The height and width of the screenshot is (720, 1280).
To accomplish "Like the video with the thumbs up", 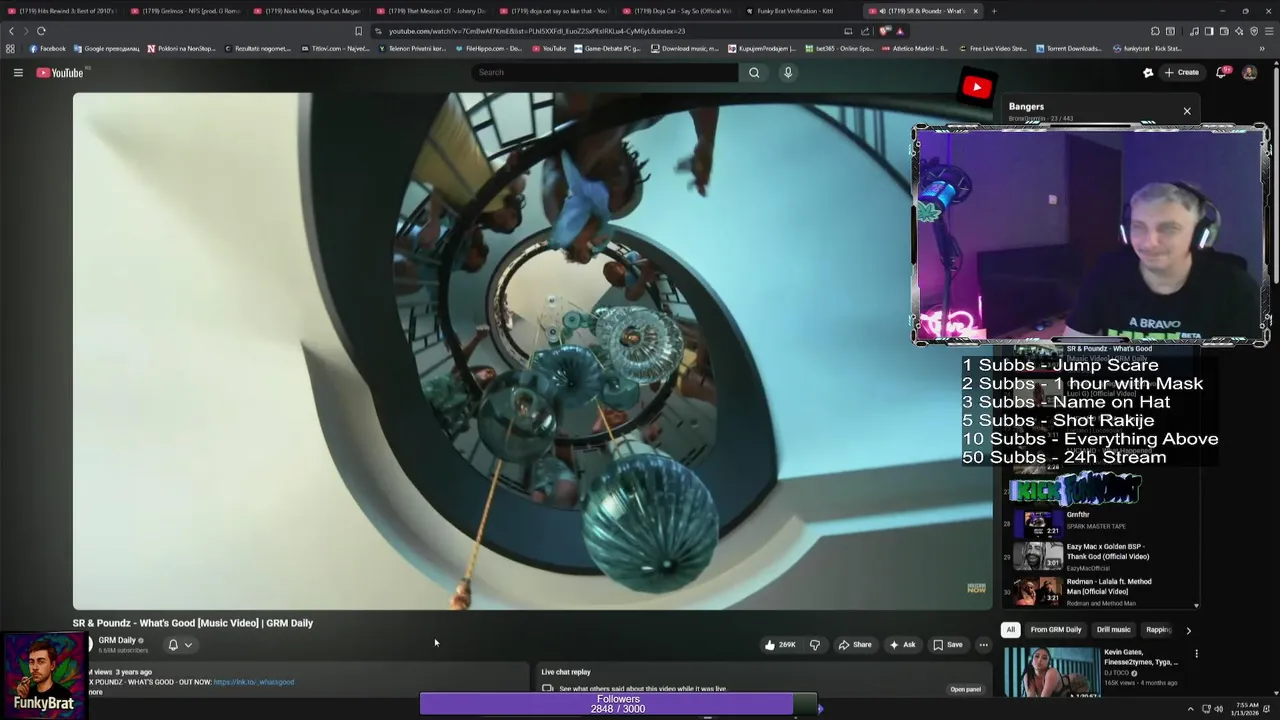I will (780, 645).
